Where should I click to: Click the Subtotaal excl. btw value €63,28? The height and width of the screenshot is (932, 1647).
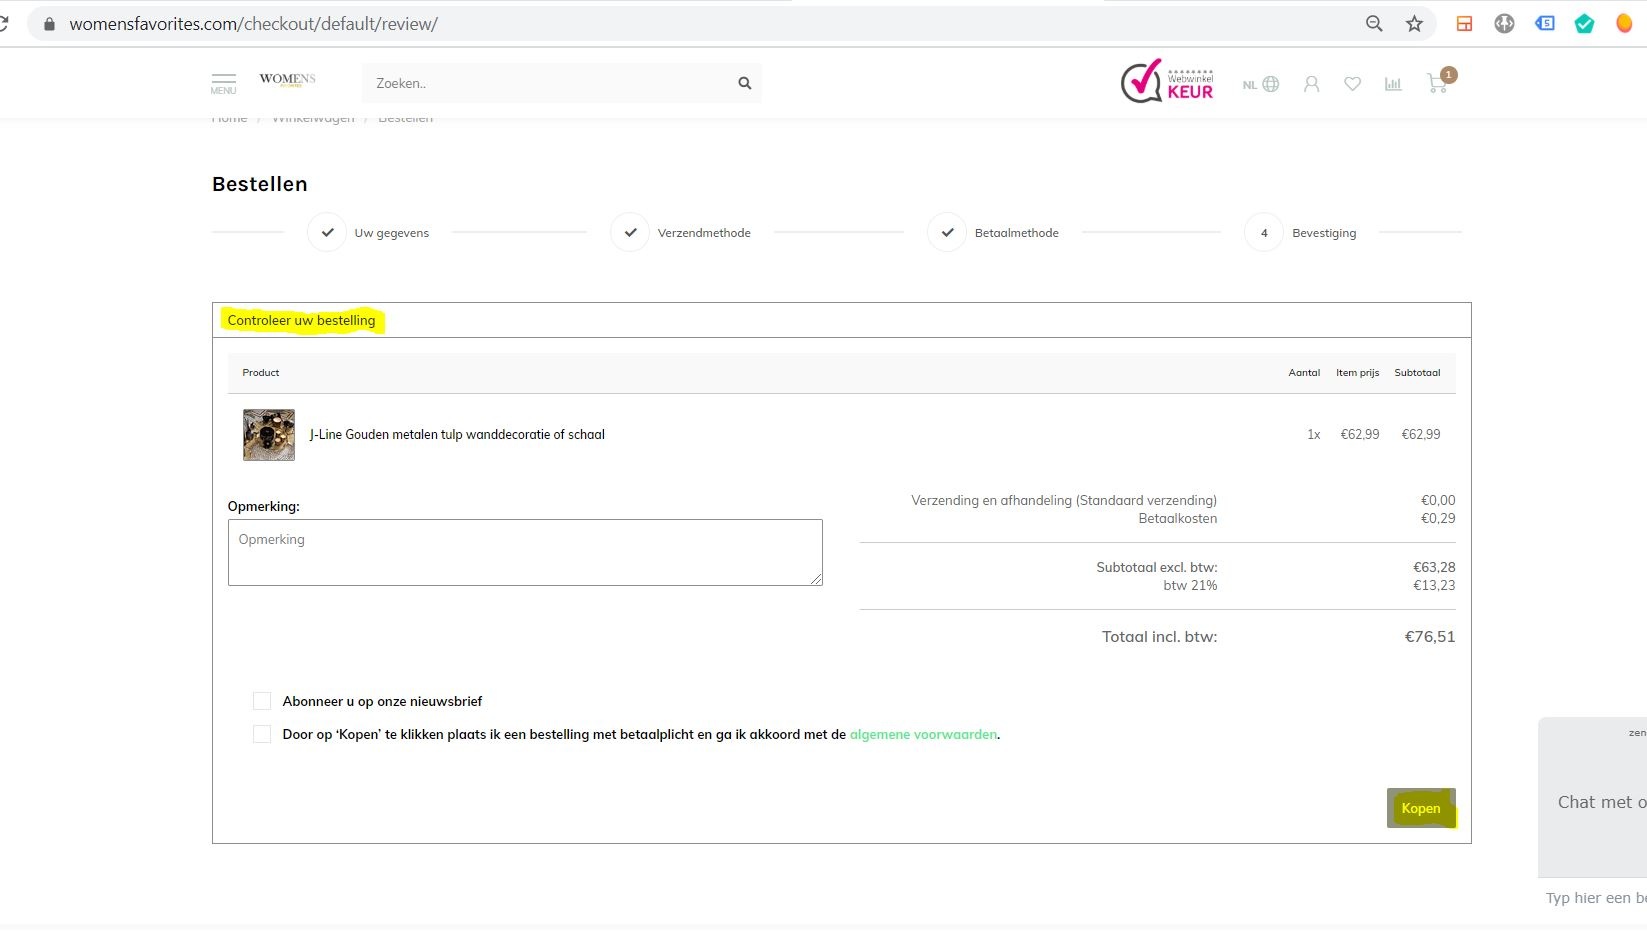[x=1434, y=567]
